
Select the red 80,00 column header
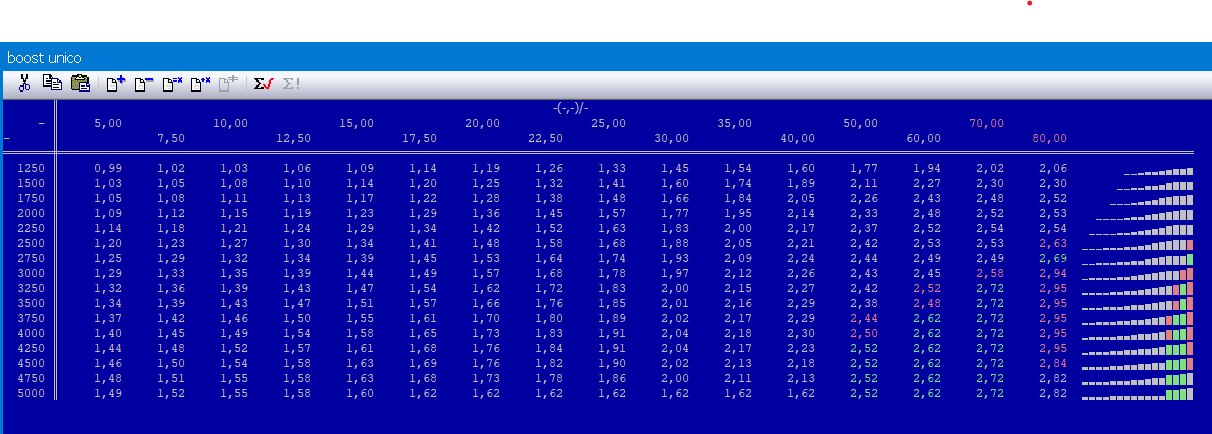tap(1050, 138)
